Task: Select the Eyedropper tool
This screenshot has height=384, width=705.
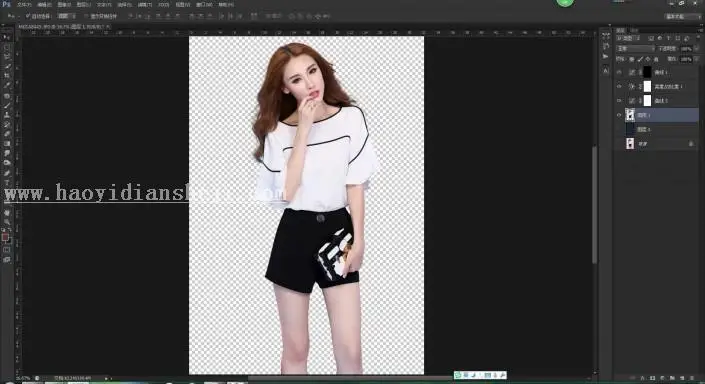Action: [7, 85]
